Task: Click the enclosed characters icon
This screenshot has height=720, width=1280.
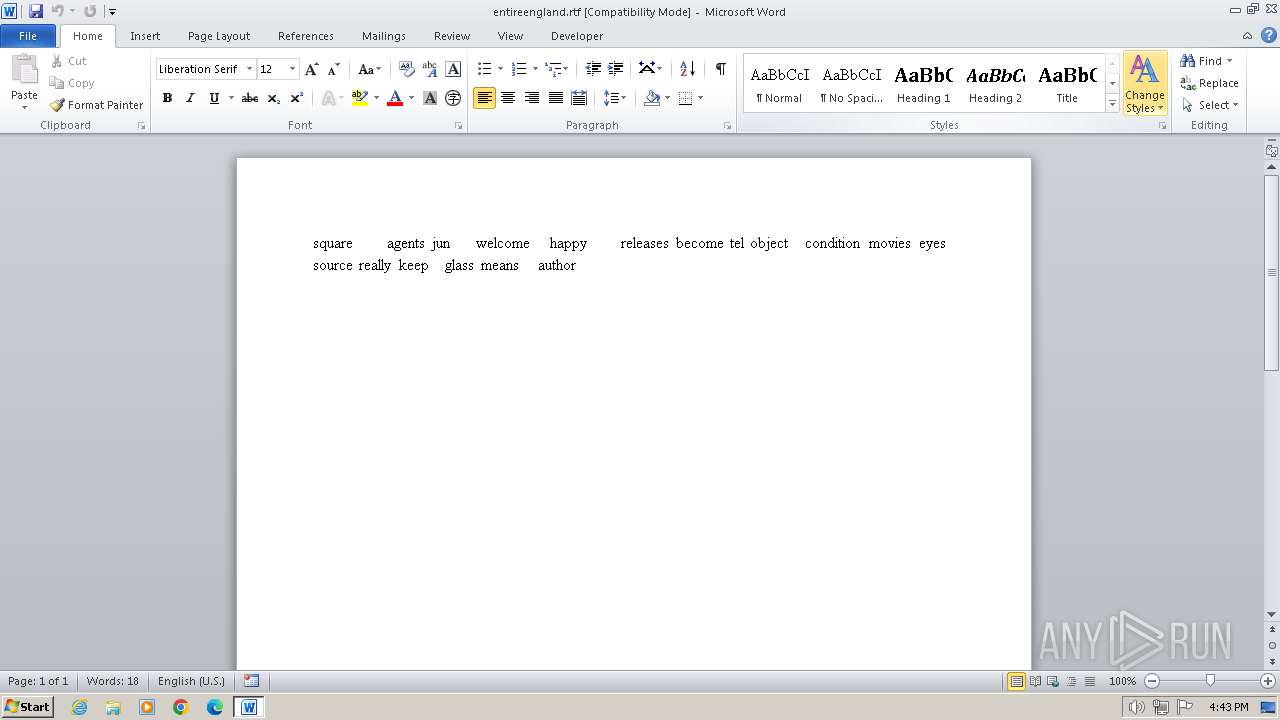Action: [453, 98]
